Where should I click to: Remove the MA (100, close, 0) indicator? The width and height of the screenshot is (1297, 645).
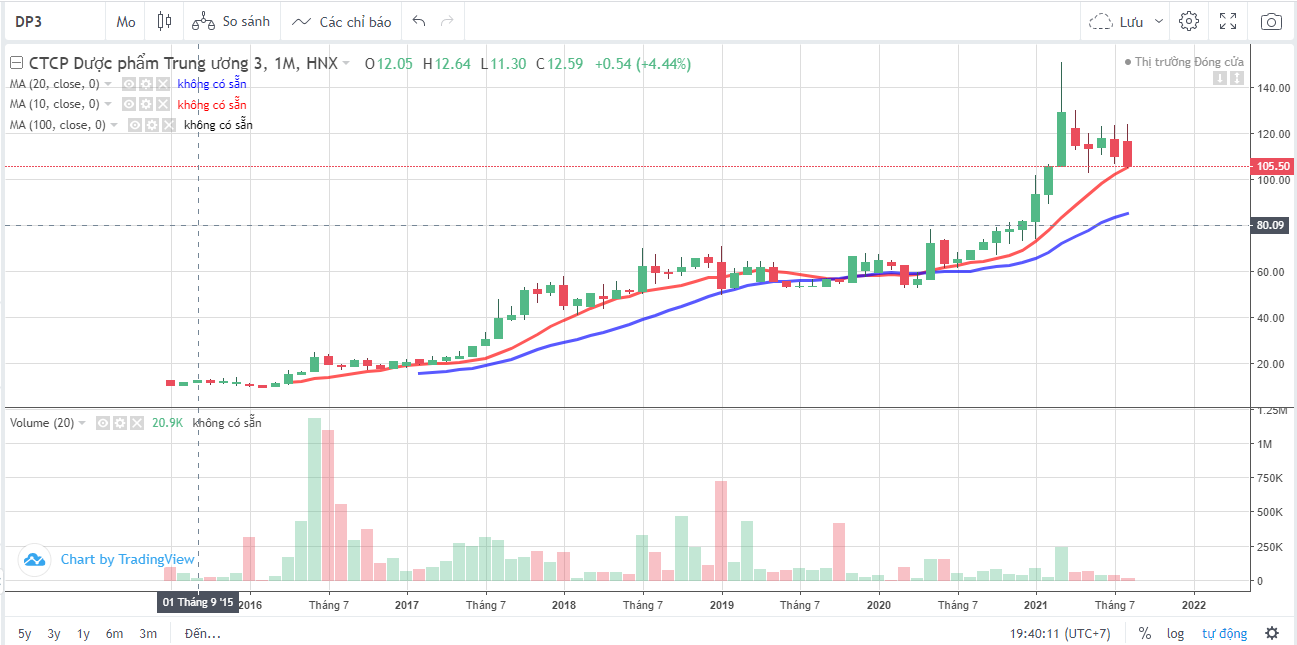168,125
